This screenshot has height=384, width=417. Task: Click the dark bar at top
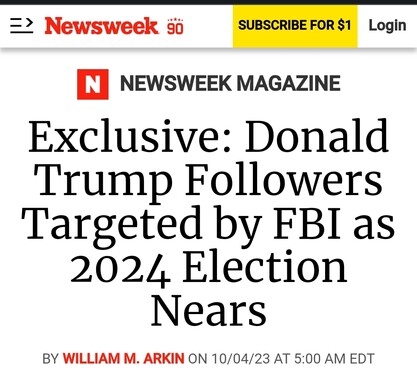tap(208, 2)
